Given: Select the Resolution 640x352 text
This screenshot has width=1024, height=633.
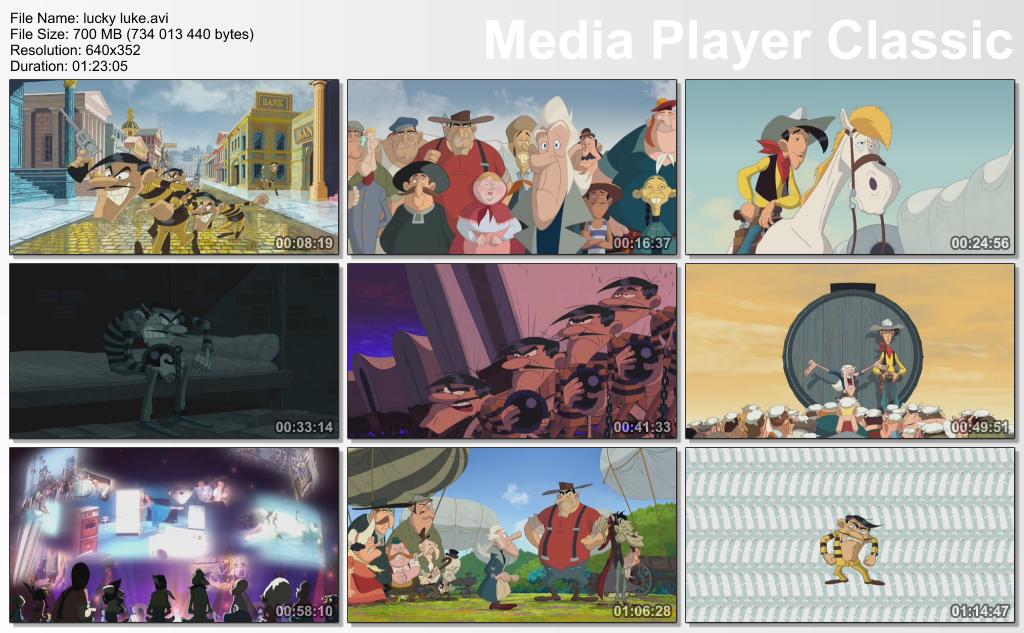Looking at the screenshot, I should 77,50.
